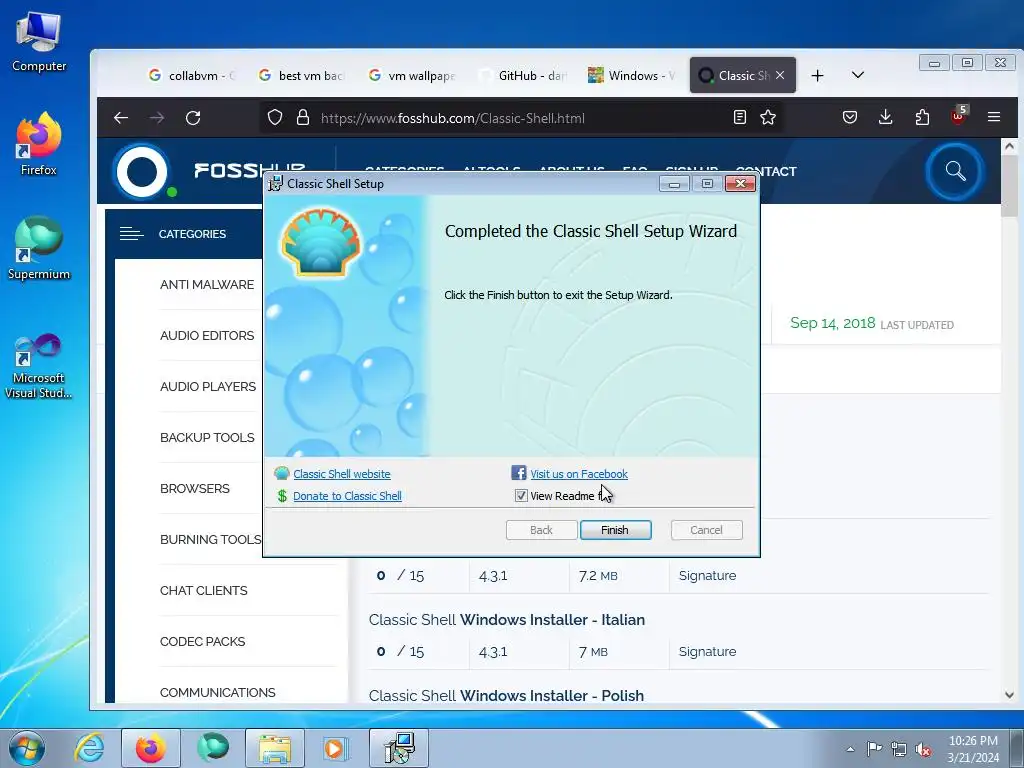Image resolution: width=1024 pixels, height=768 pixels.
Task: Open the taskbar clock and date
Action: tap(973, 749)
